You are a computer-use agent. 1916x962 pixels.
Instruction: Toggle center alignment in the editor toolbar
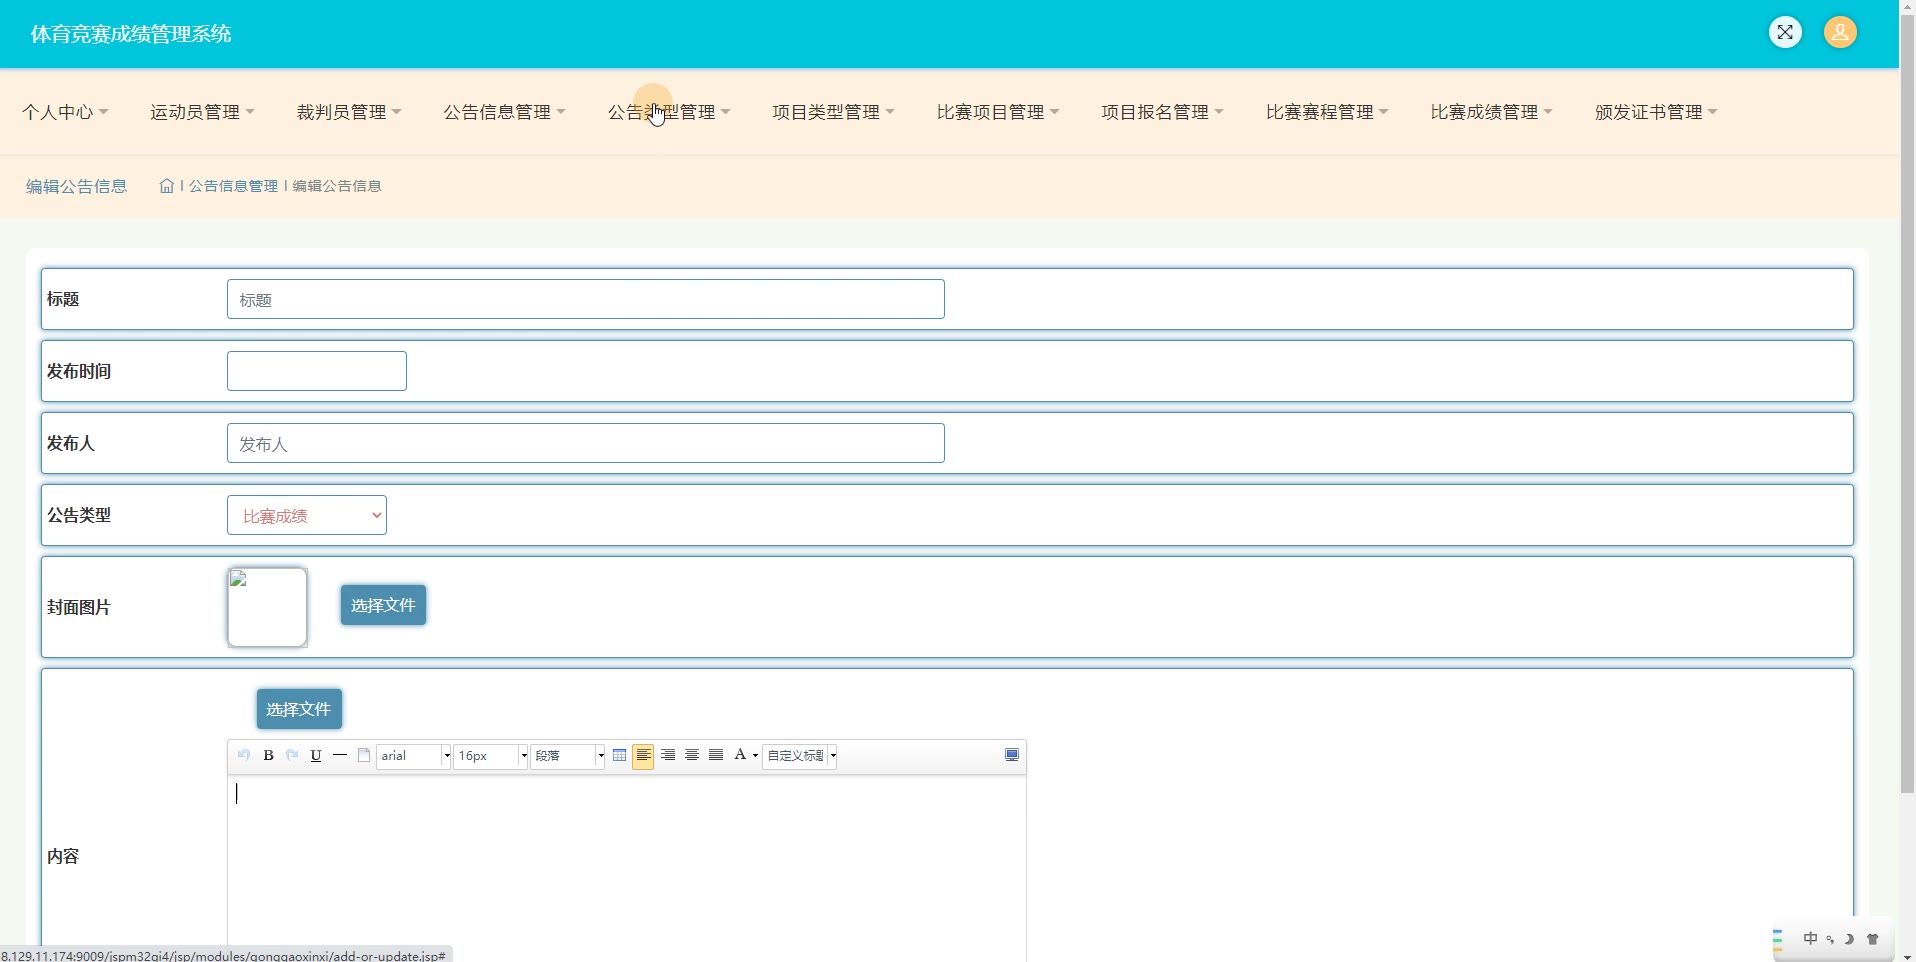692,755
